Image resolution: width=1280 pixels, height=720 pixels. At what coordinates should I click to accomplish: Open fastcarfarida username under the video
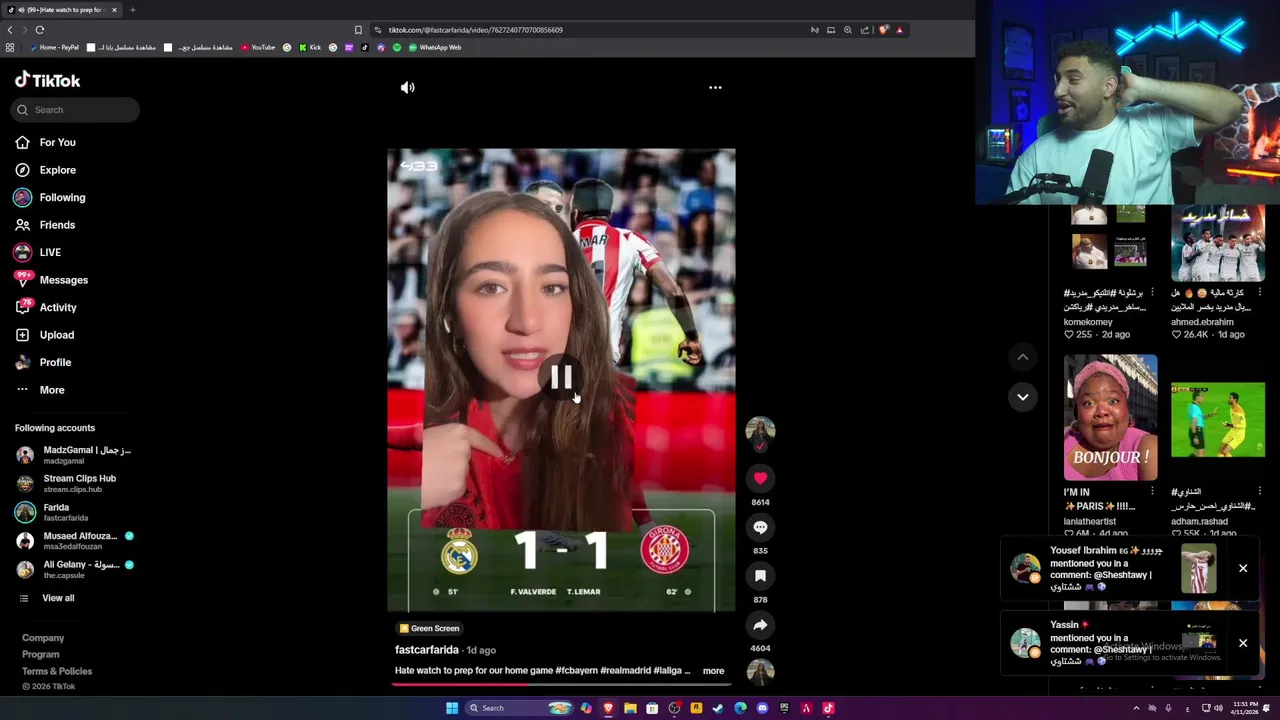point(426,650)
